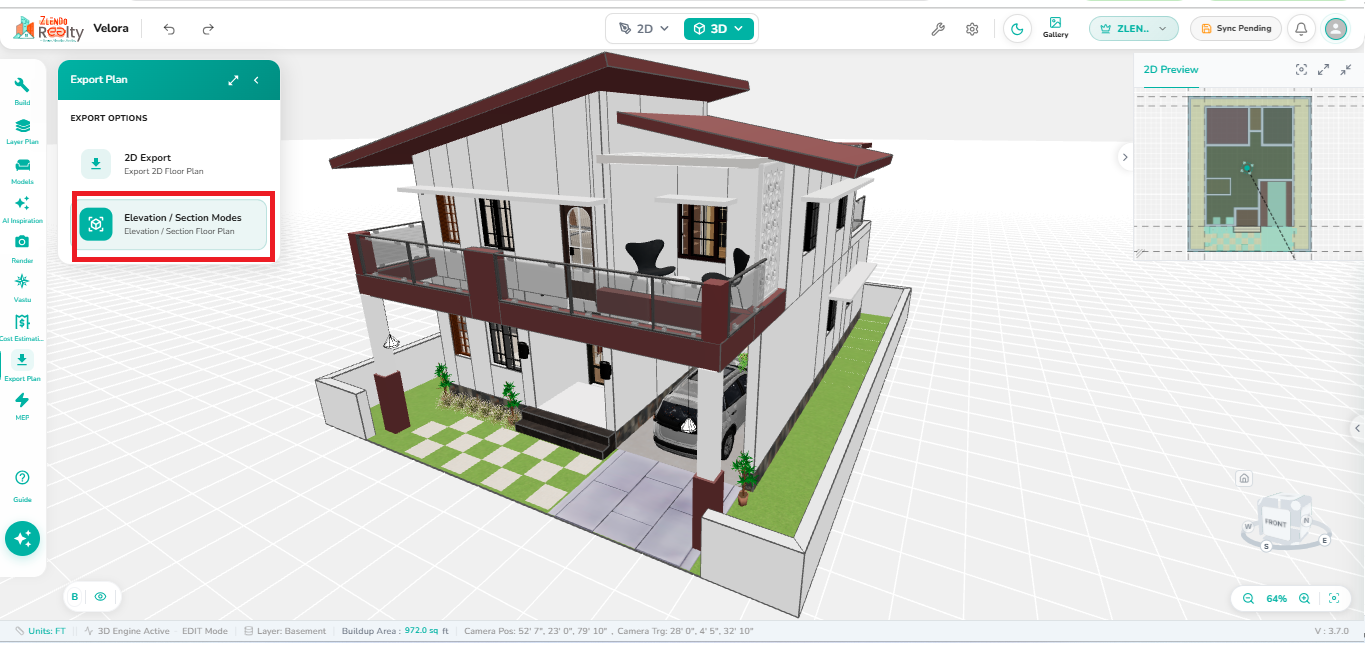Screen dimensions: 1365x645
Task: Recenter the 2D Preview view
Action: [1301, 69]
